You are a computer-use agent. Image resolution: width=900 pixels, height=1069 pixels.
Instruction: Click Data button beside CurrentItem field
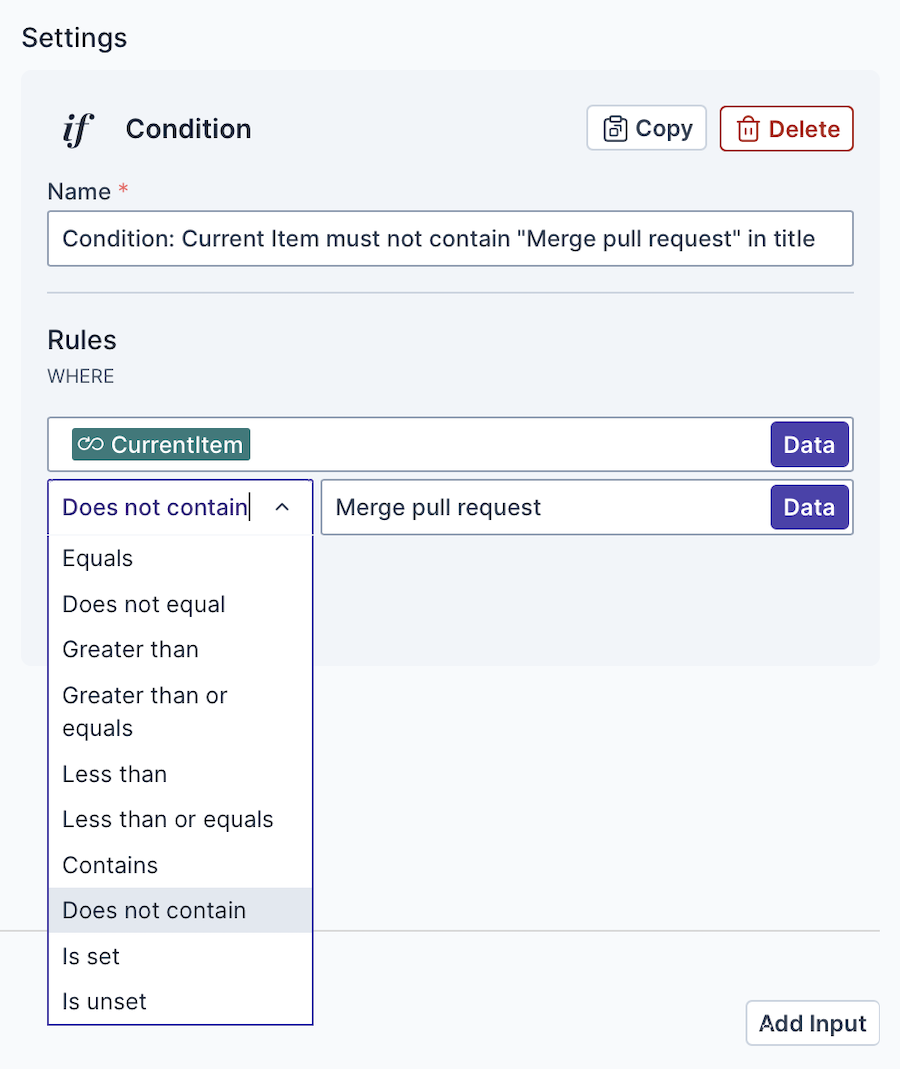809,445
